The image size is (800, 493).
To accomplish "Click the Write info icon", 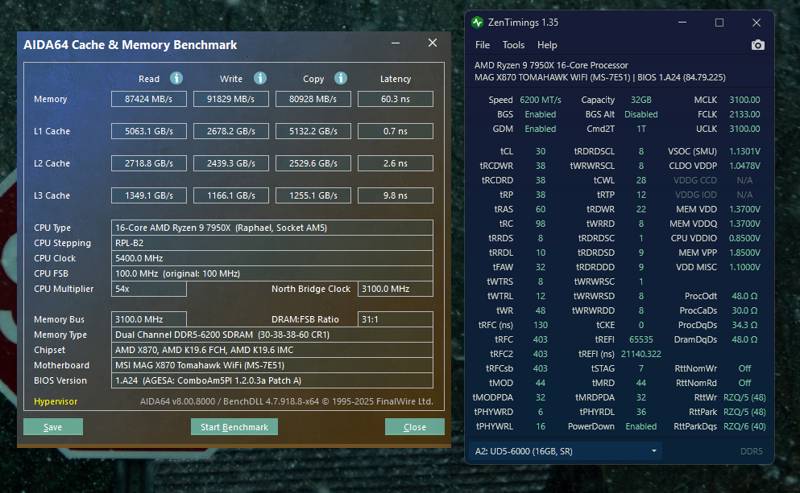I will (x=260, y=78).
